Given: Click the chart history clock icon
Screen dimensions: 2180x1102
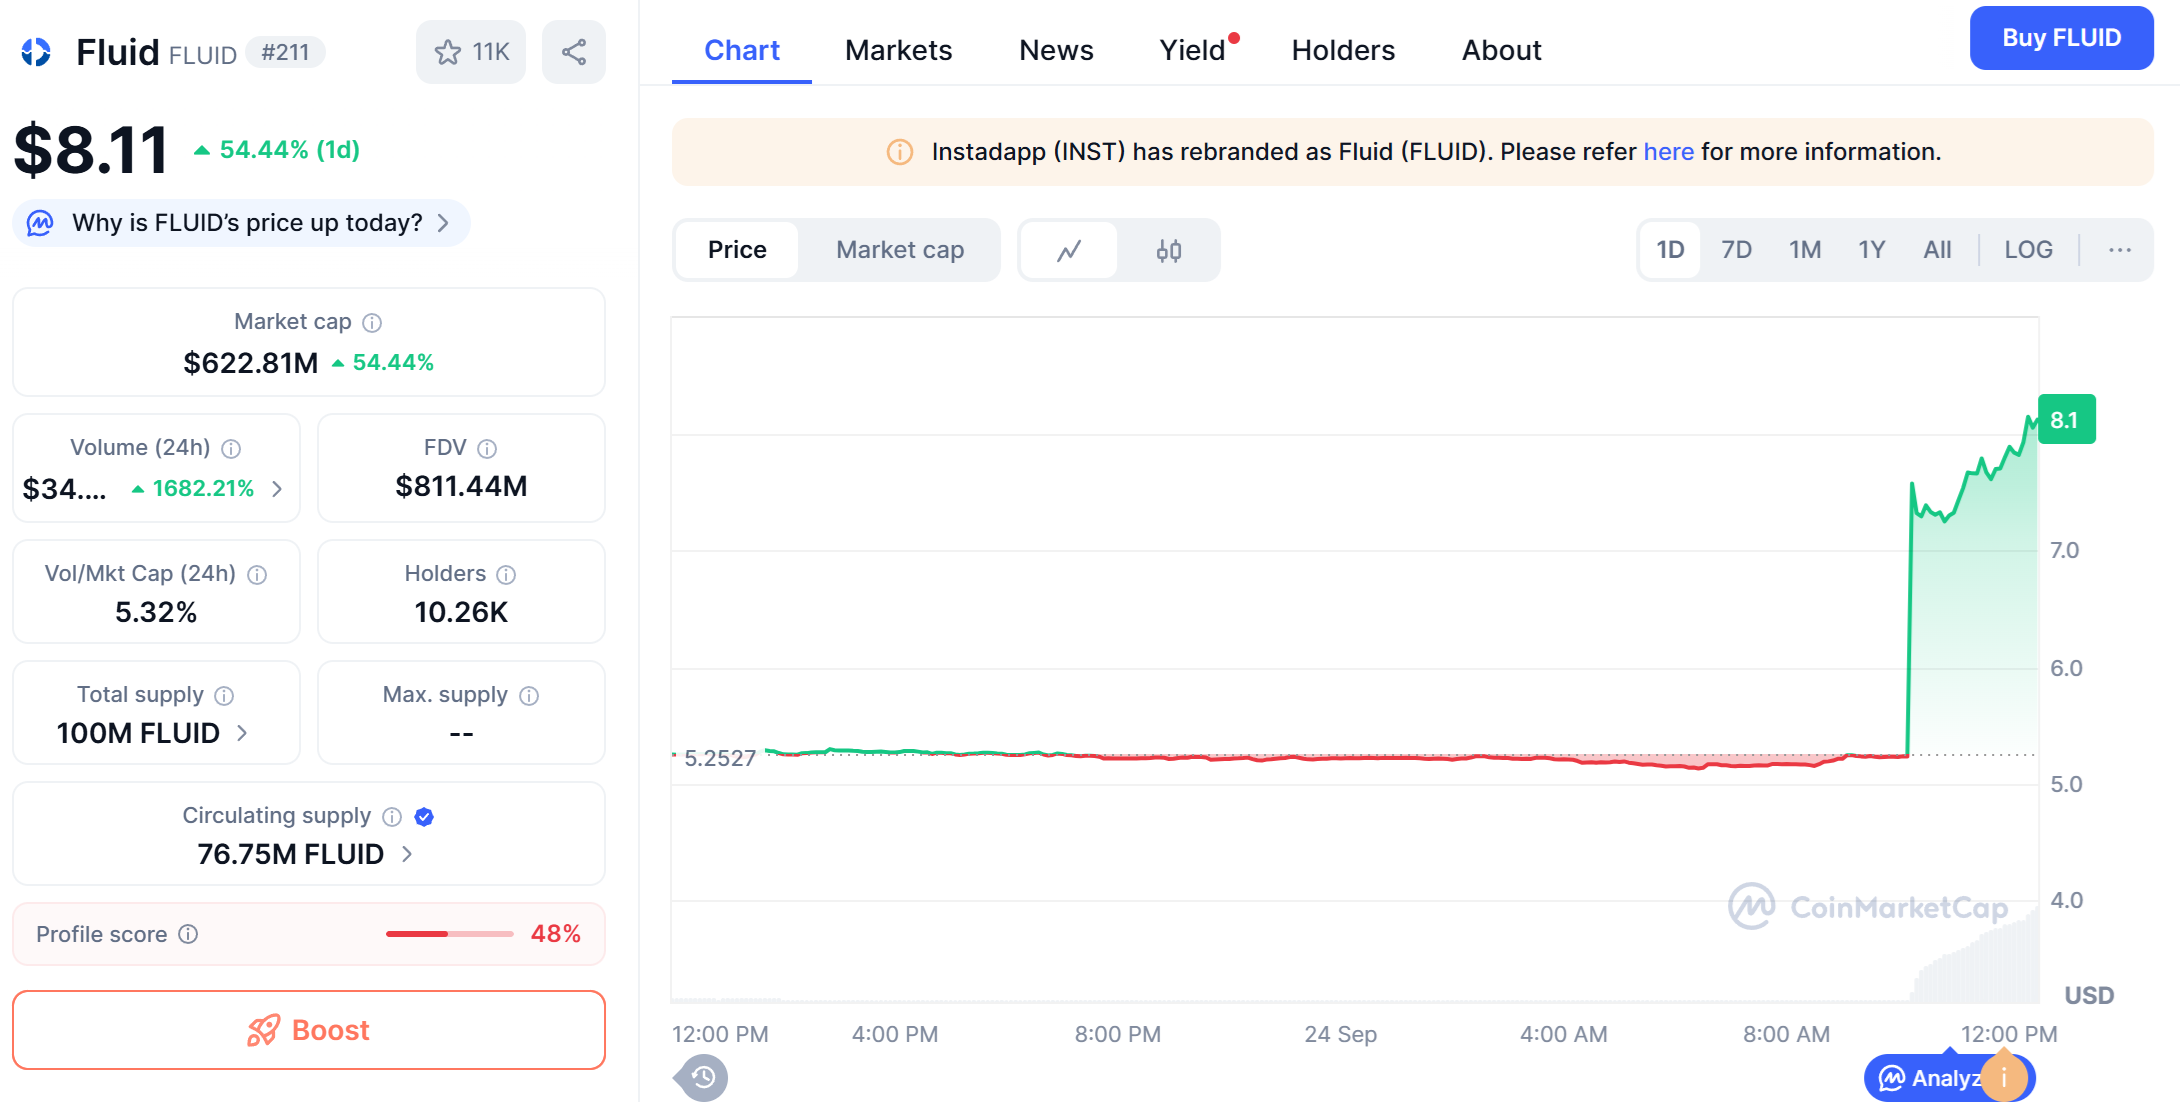Looking at the screenshot, I should [703, 1077].
